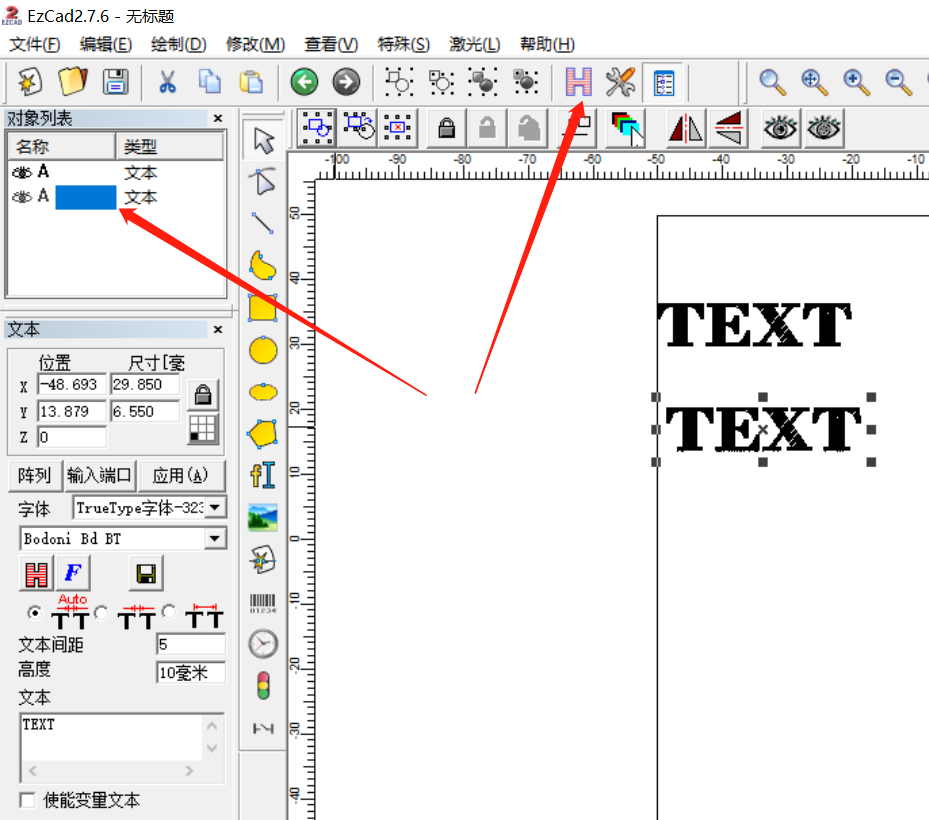The height and width of the screenshot is (820, 929).
Task: Click the 应用(A) button
Action: point(181,476)
